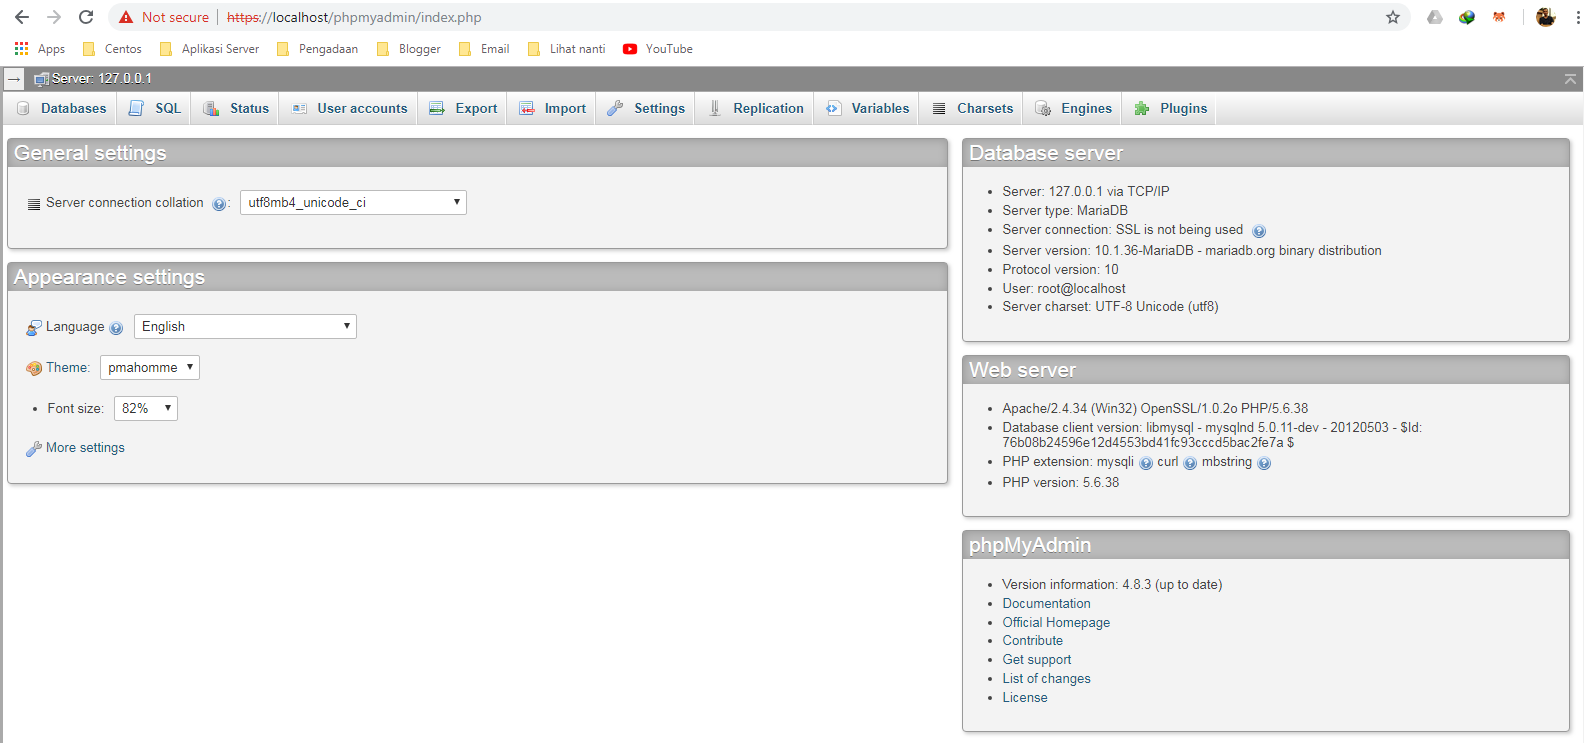View the List of changes link
This screenshot has width=1584, height=743.
coord(1046,678)
